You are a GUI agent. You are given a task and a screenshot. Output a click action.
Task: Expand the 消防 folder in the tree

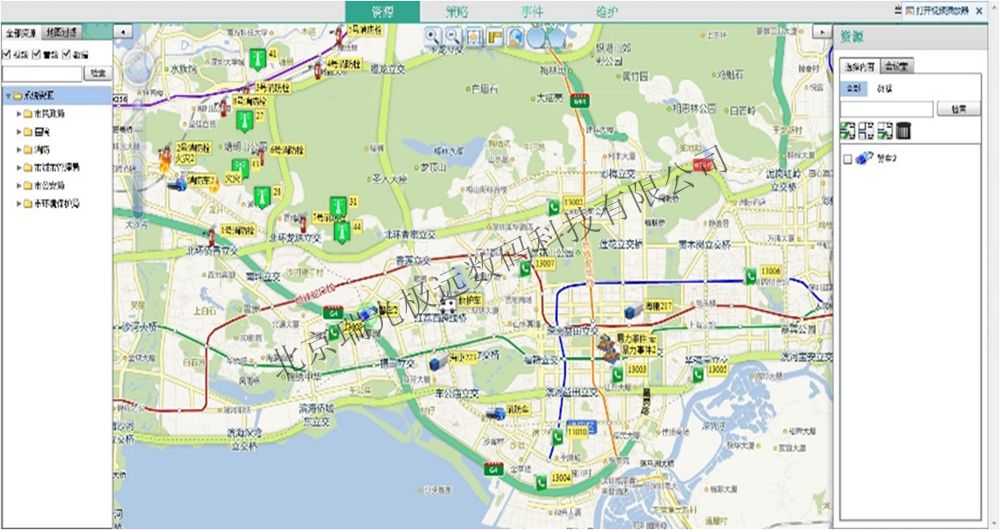click(20, 150)
